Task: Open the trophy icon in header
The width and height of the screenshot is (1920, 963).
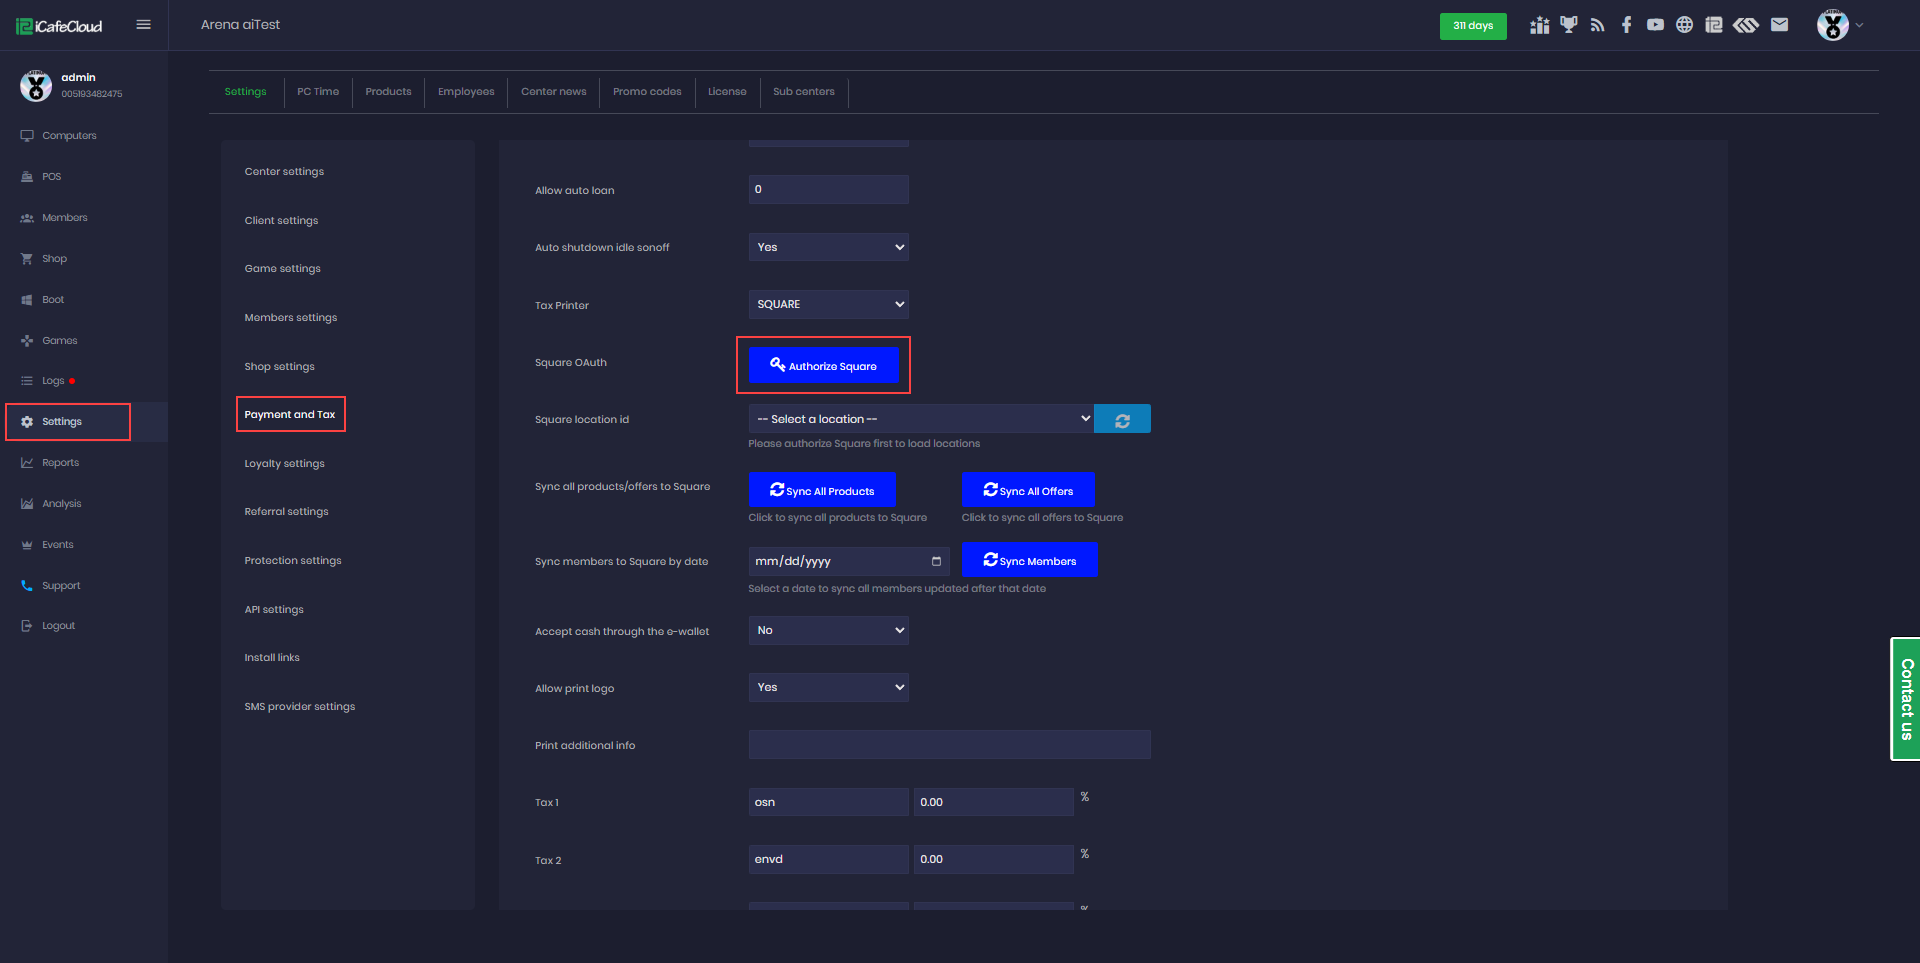Action: click(x=1568, y=25)
